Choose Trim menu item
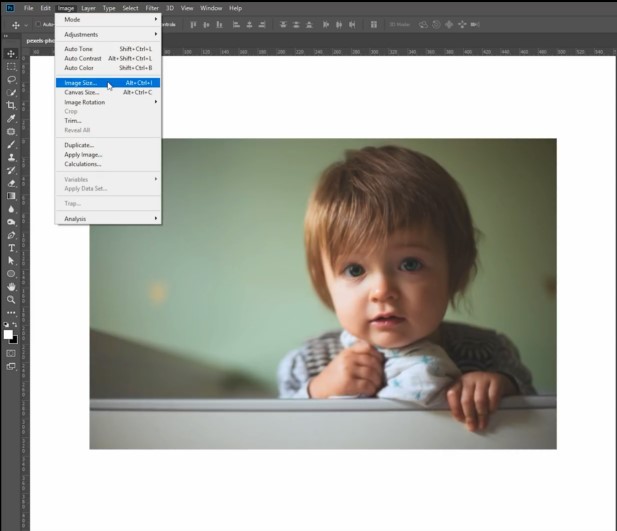Screen dimensions: 617x531 pos(108,120)
